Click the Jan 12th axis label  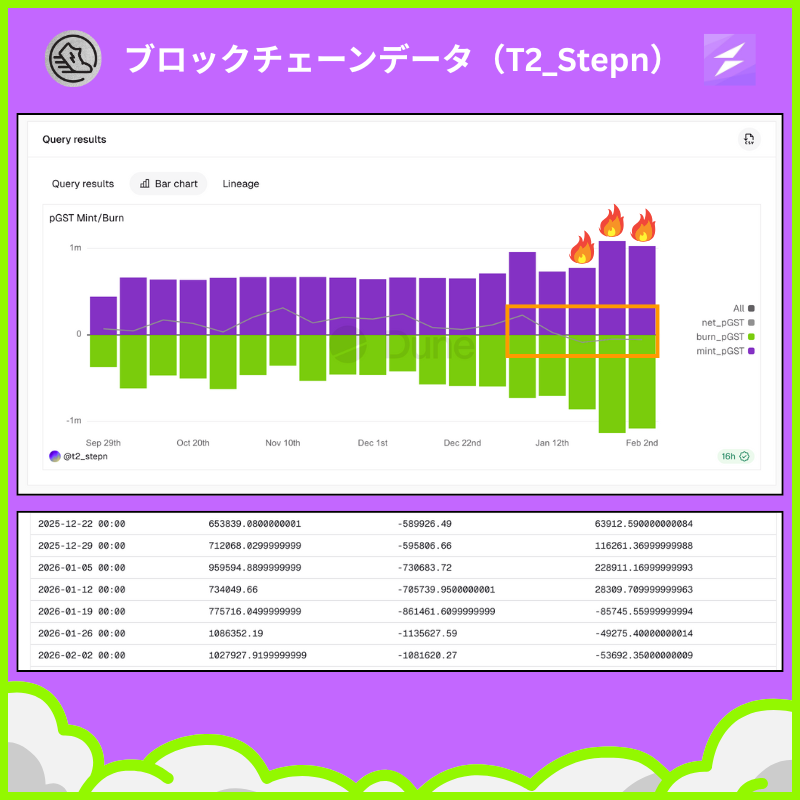552,443
